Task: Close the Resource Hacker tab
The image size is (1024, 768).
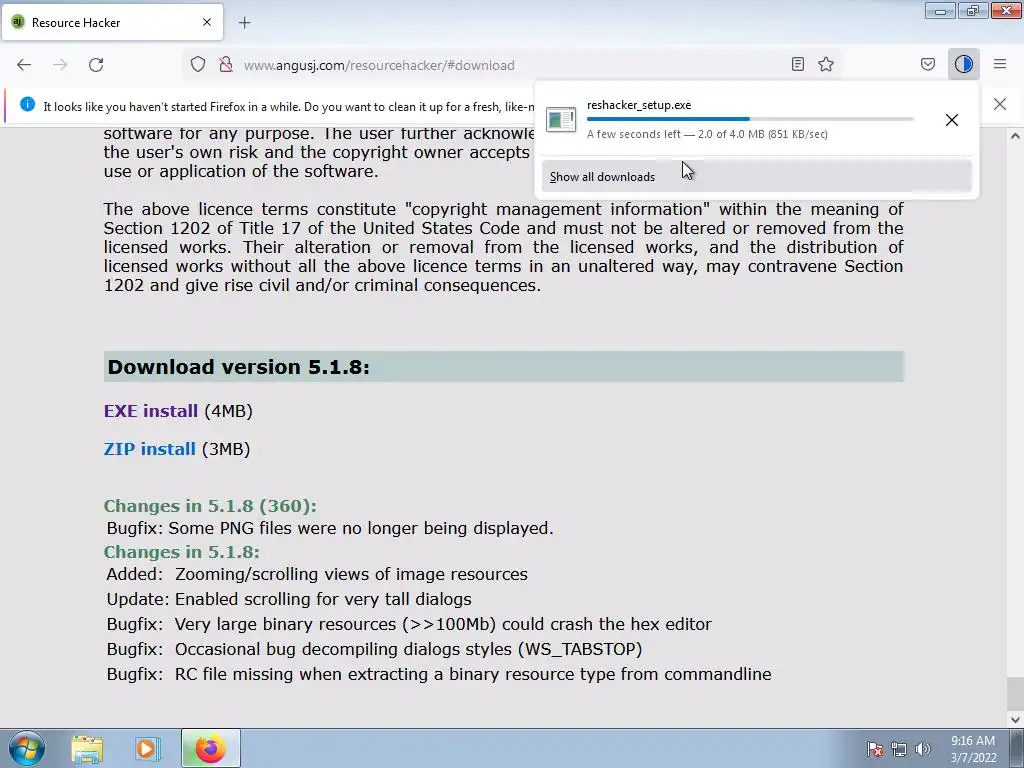Action: 207,22
